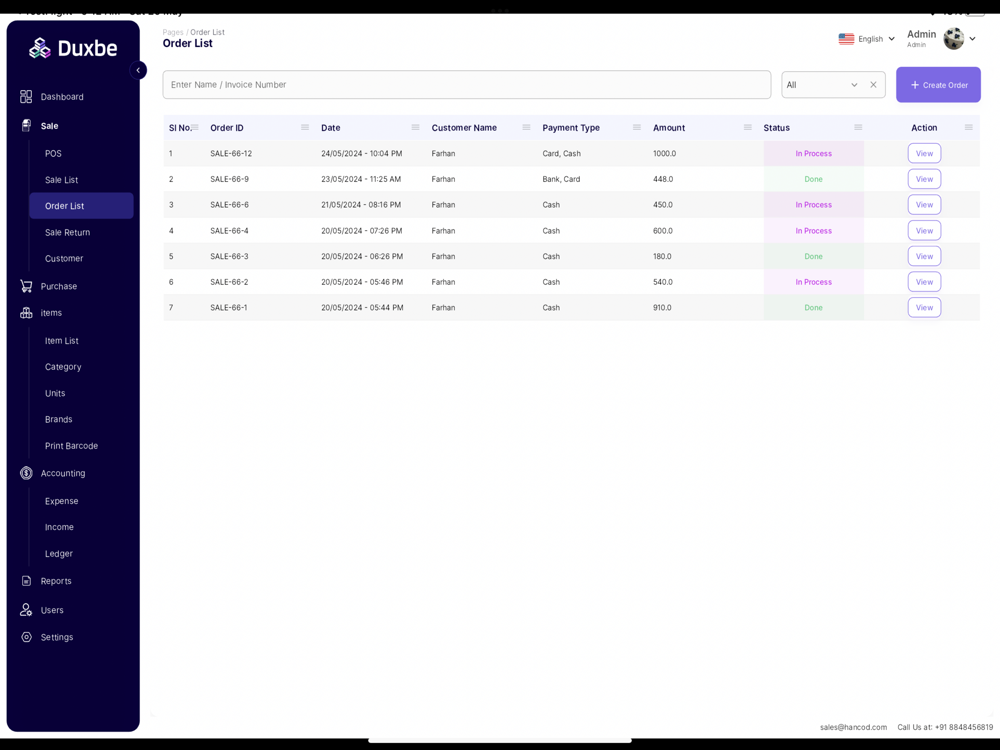View order SALE-66-9
This screenshot has height=750, width=1000.
point(924,179)
